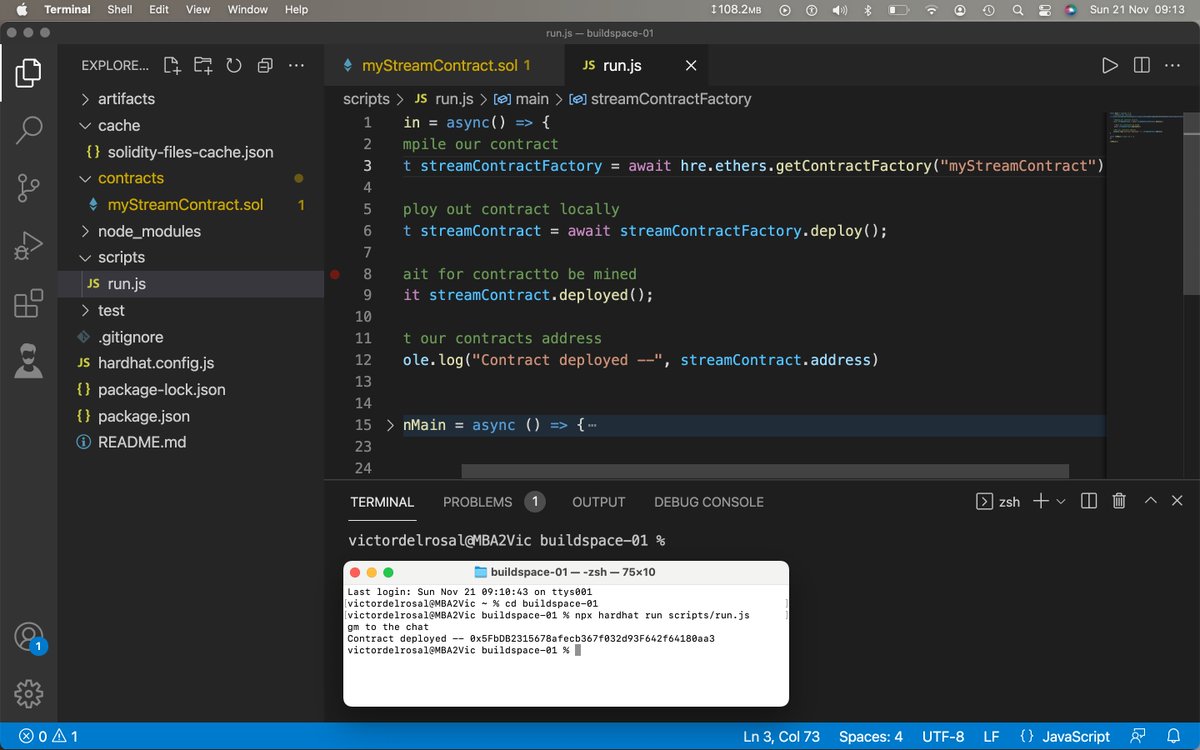Open hardhat.config.js file
Image resolution: width=1200 pixels, height=750 pixels.
coord(155,363)
